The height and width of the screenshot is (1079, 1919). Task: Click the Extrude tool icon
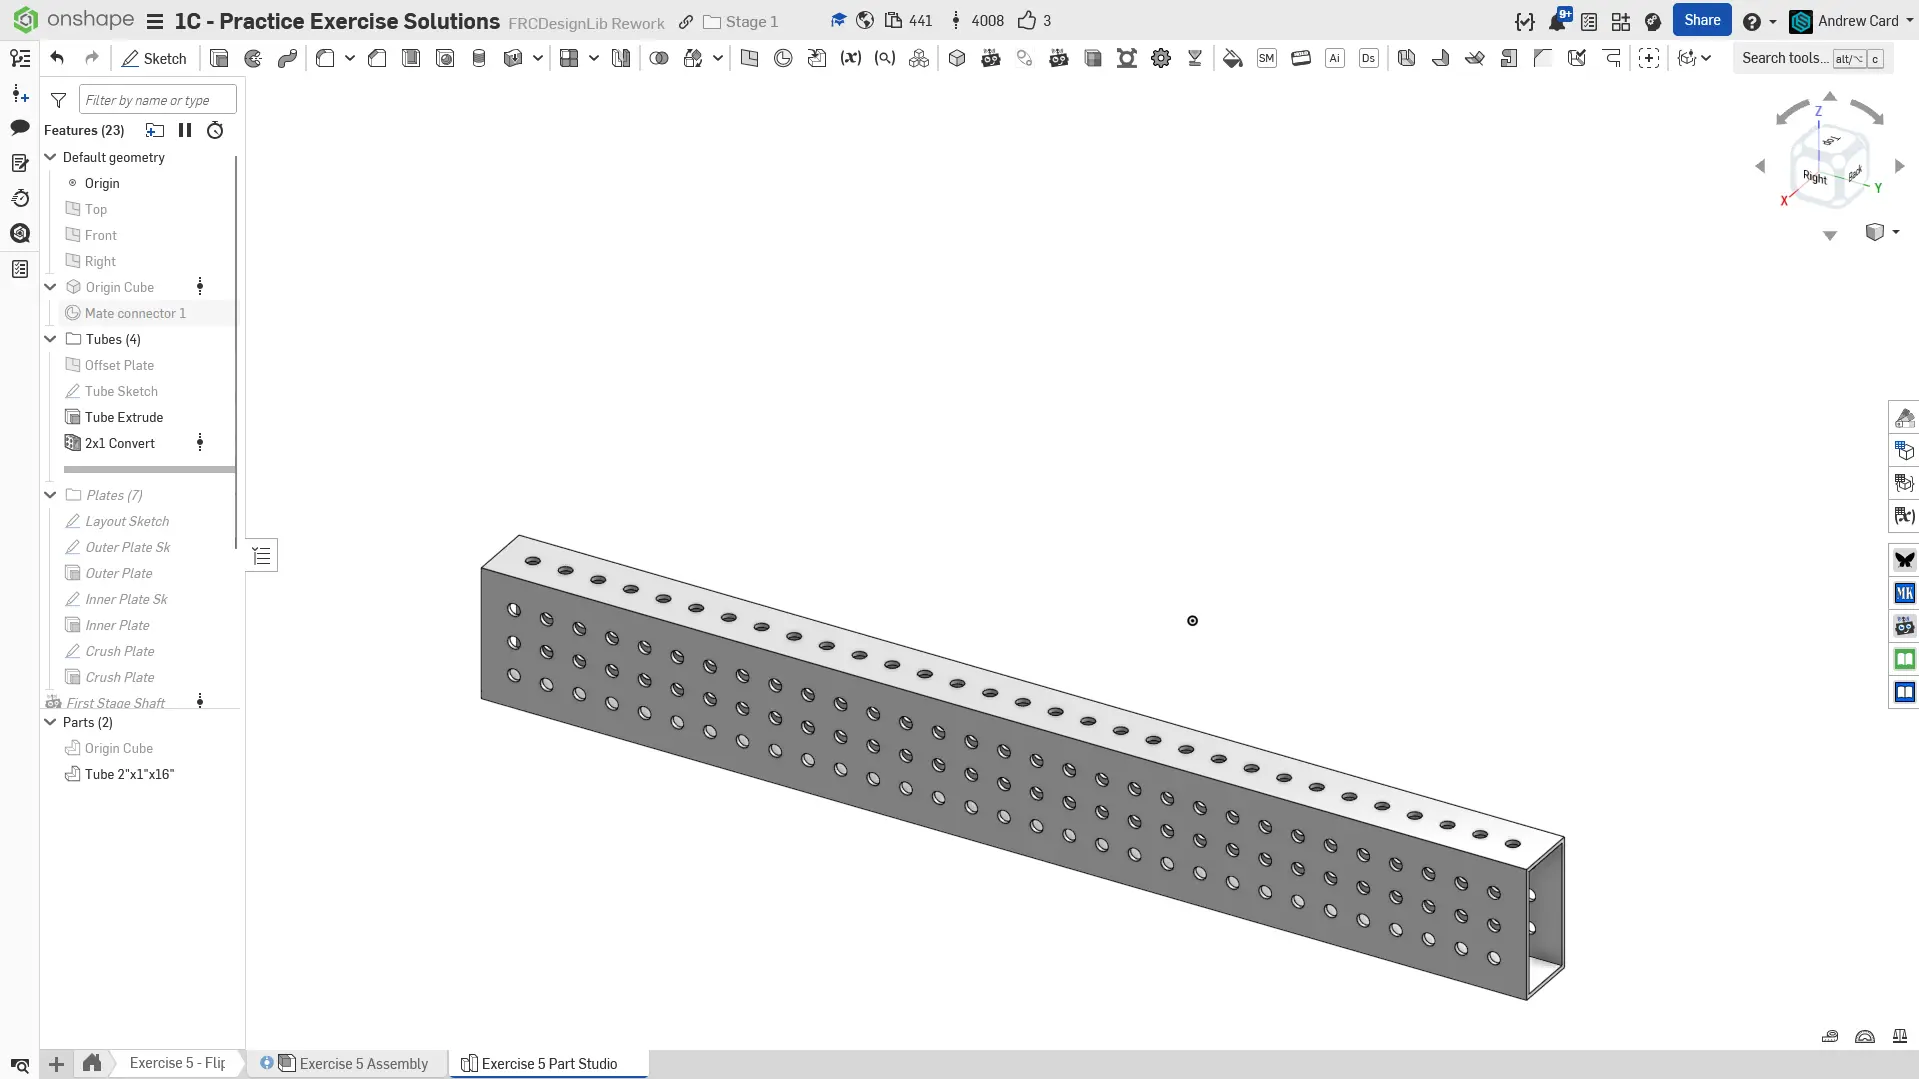[x=219, y=58]
